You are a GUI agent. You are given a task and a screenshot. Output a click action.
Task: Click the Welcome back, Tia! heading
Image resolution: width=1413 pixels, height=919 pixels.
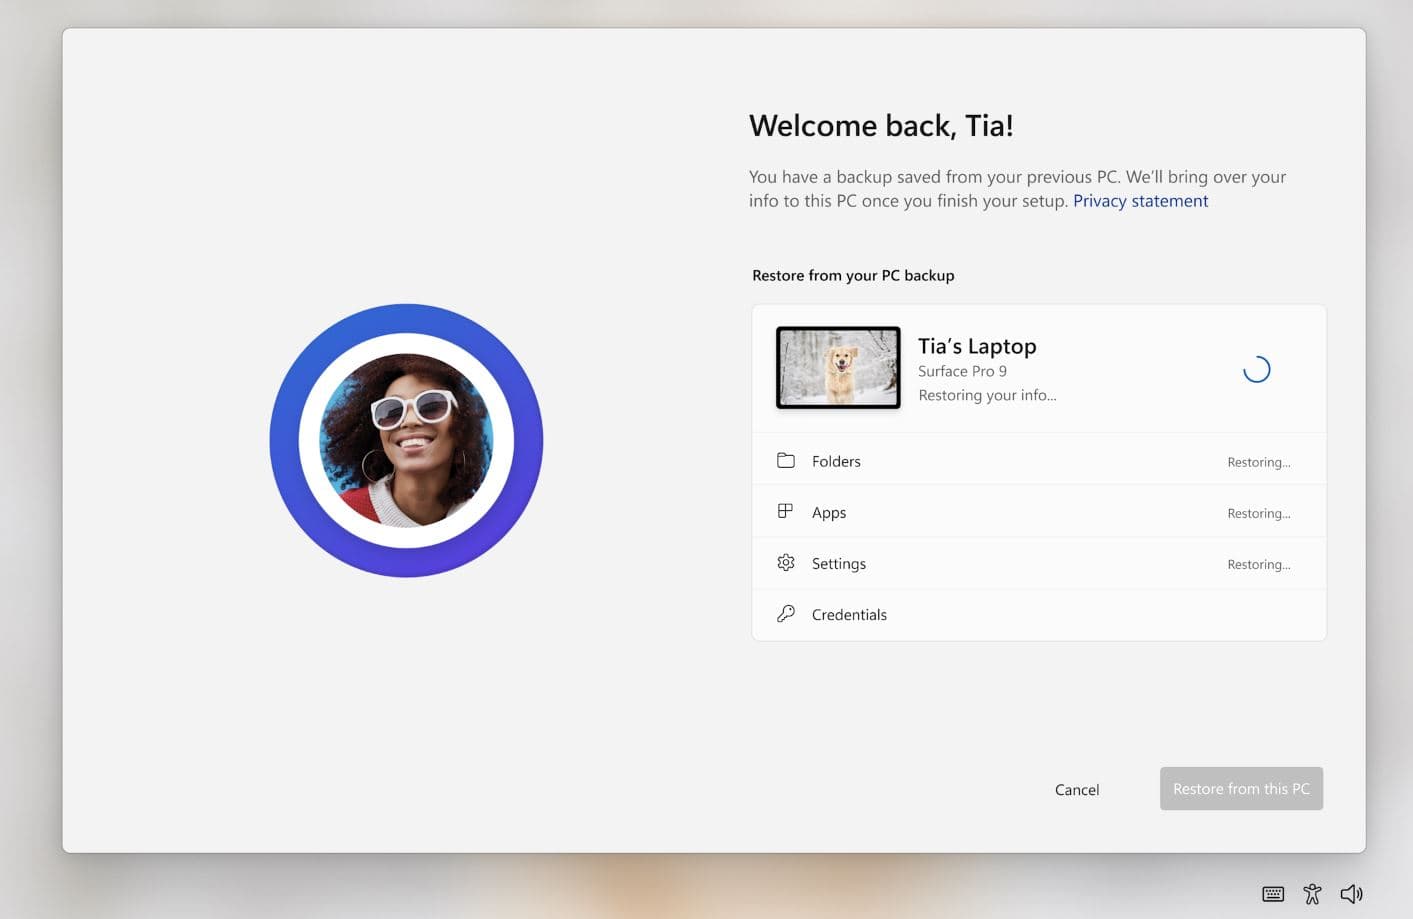[881, 126]
